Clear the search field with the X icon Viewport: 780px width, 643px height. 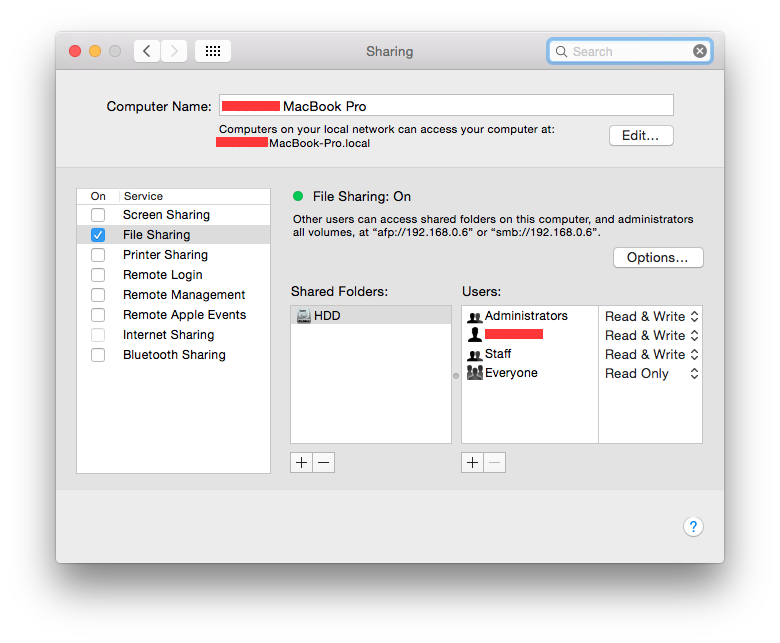pos(699,51)
